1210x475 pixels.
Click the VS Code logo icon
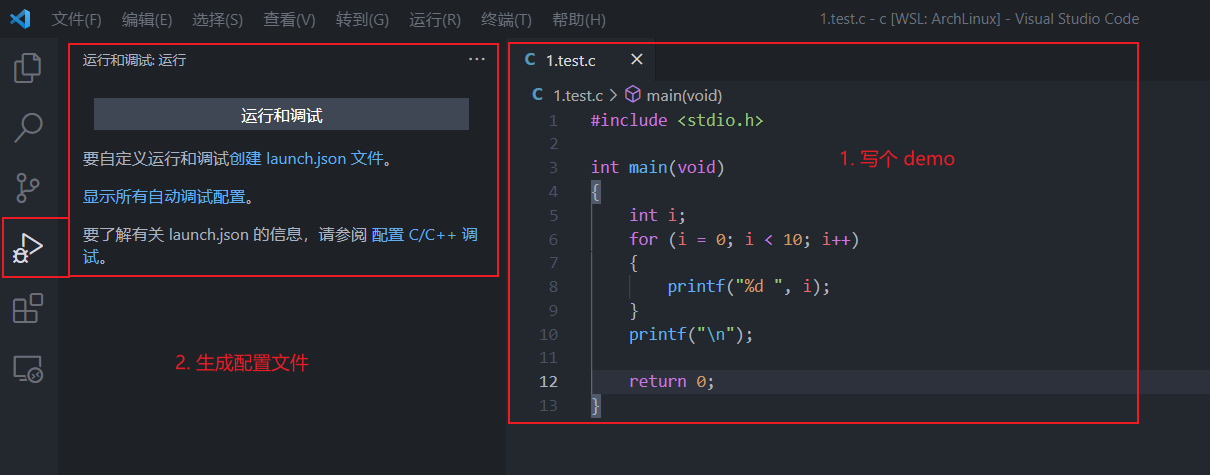21,19
